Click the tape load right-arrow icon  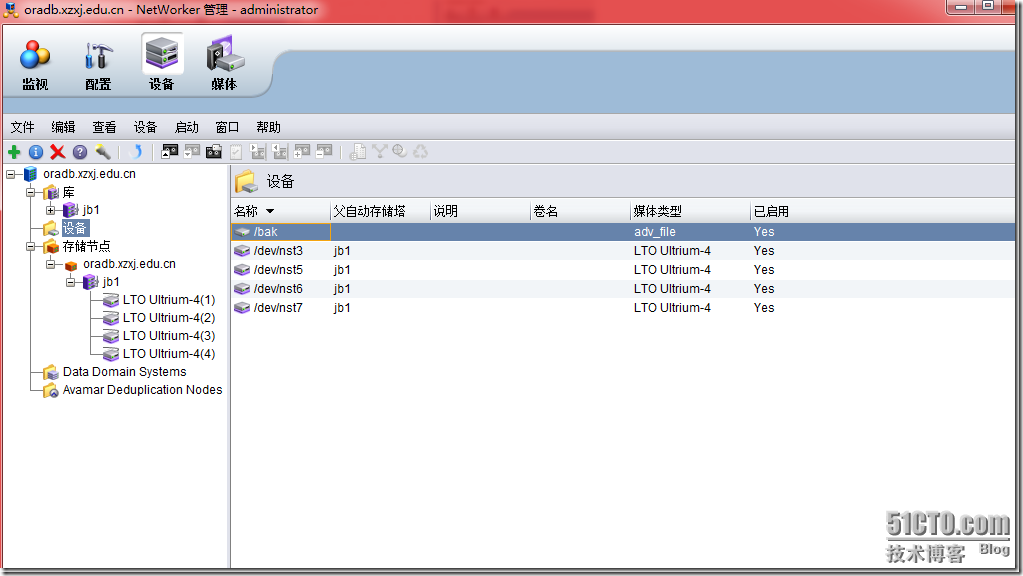coord(258,152)
